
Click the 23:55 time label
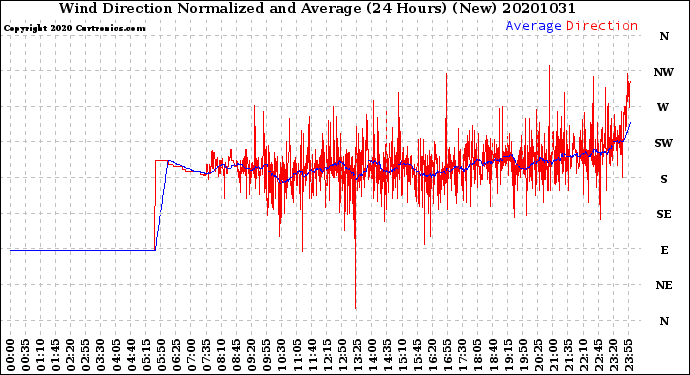click(x=628, y=355)
